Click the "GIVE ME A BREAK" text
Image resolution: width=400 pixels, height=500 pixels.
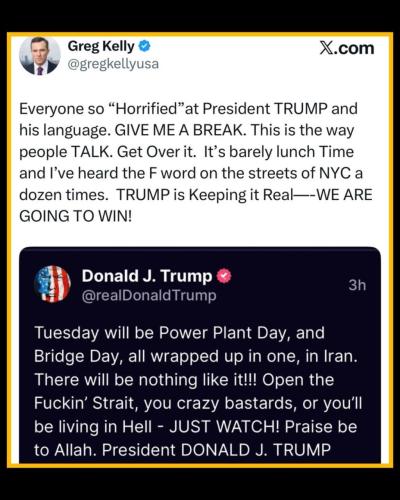click(181, 130)
